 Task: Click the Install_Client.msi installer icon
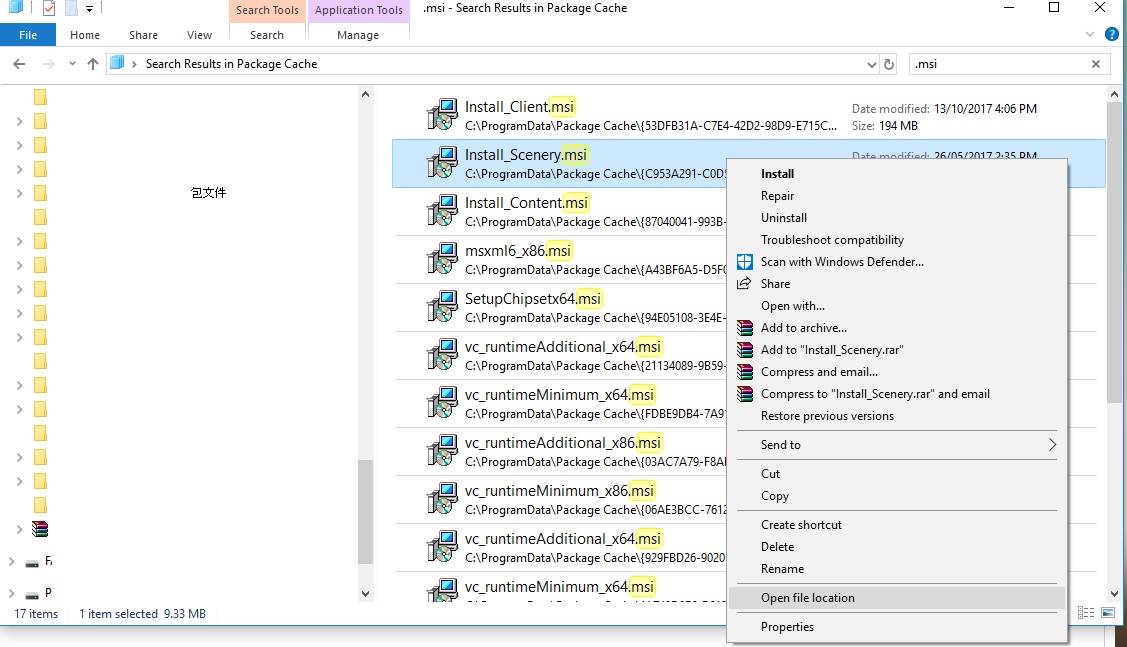(x=441, y=115)
